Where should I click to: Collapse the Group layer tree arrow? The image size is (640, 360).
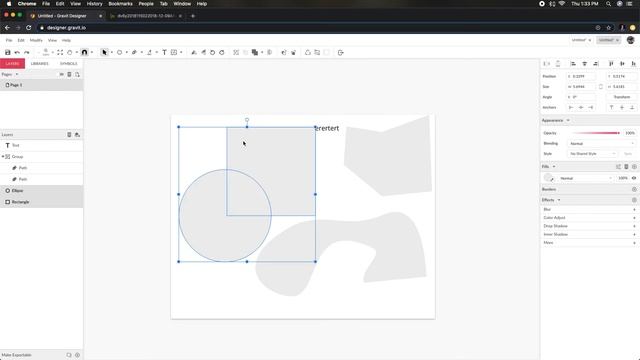point(3,157)
